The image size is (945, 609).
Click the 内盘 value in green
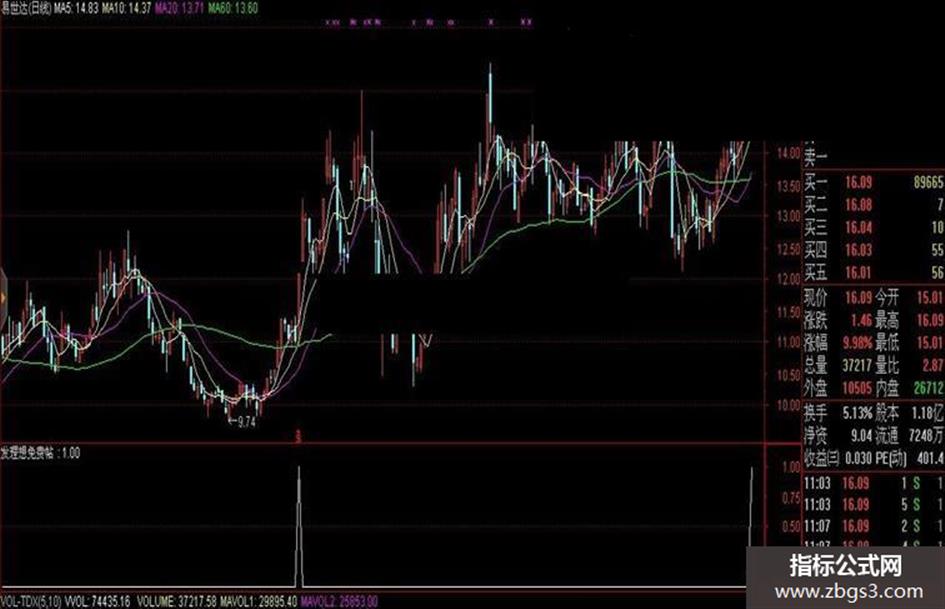pyautogui.click(x=929, y=388)
